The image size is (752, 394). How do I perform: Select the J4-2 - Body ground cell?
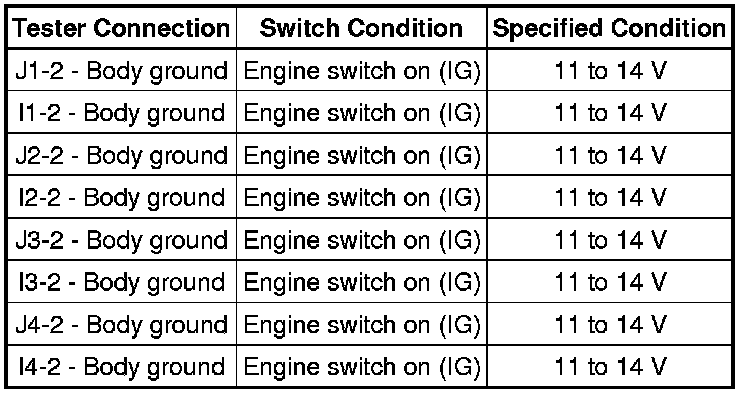click(x=122, y=323)
